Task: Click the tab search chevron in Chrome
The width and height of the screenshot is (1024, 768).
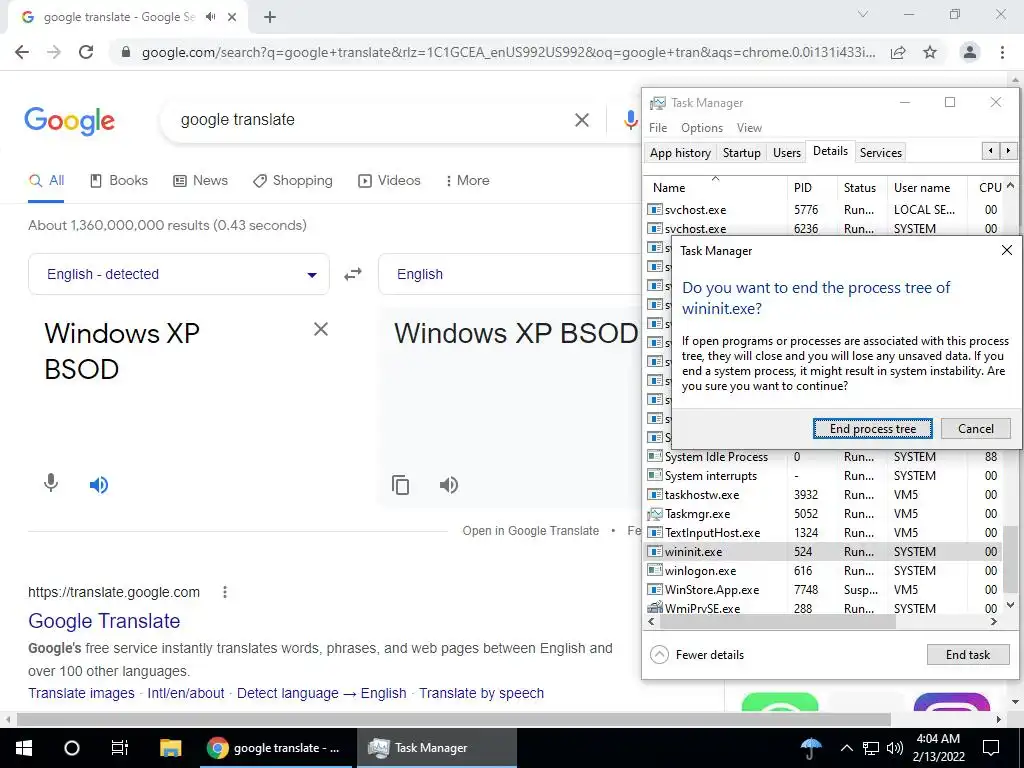Action: pyautogui.click(x=863, y=14)
